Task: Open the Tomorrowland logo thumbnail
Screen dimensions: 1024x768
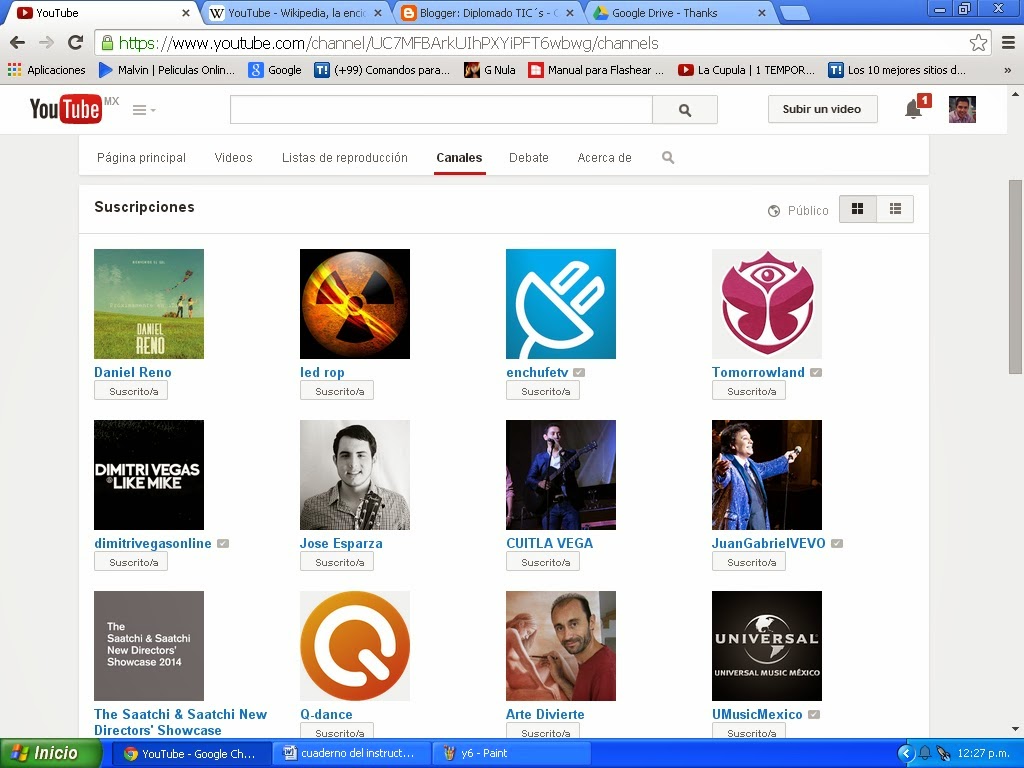Action: pos(767,304)
